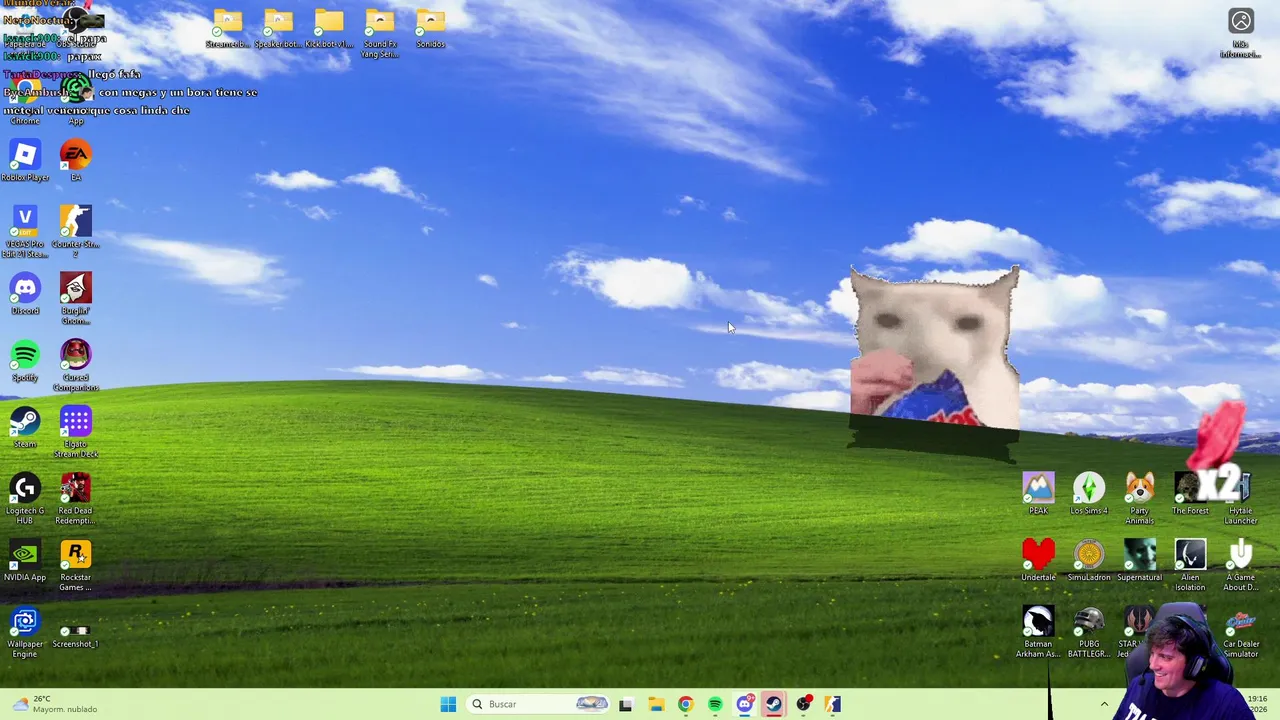Screen dimensions: 1280x720
Task: Launch Cursed Companions desktop icon
Action: coord(75,365)
